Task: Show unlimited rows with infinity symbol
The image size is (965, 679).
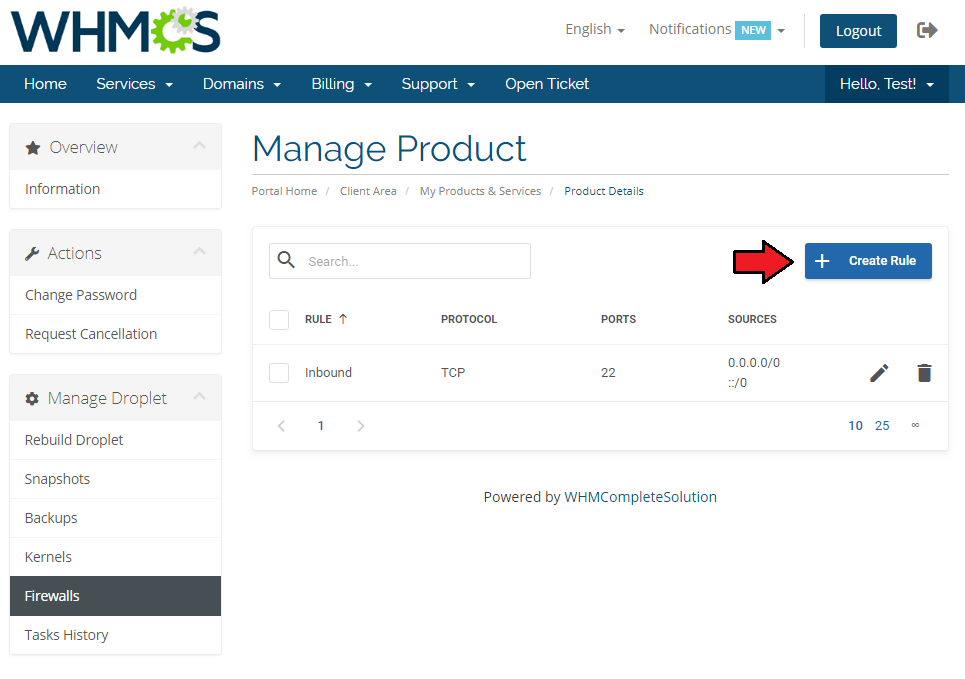Action: [x=915, y=425]
